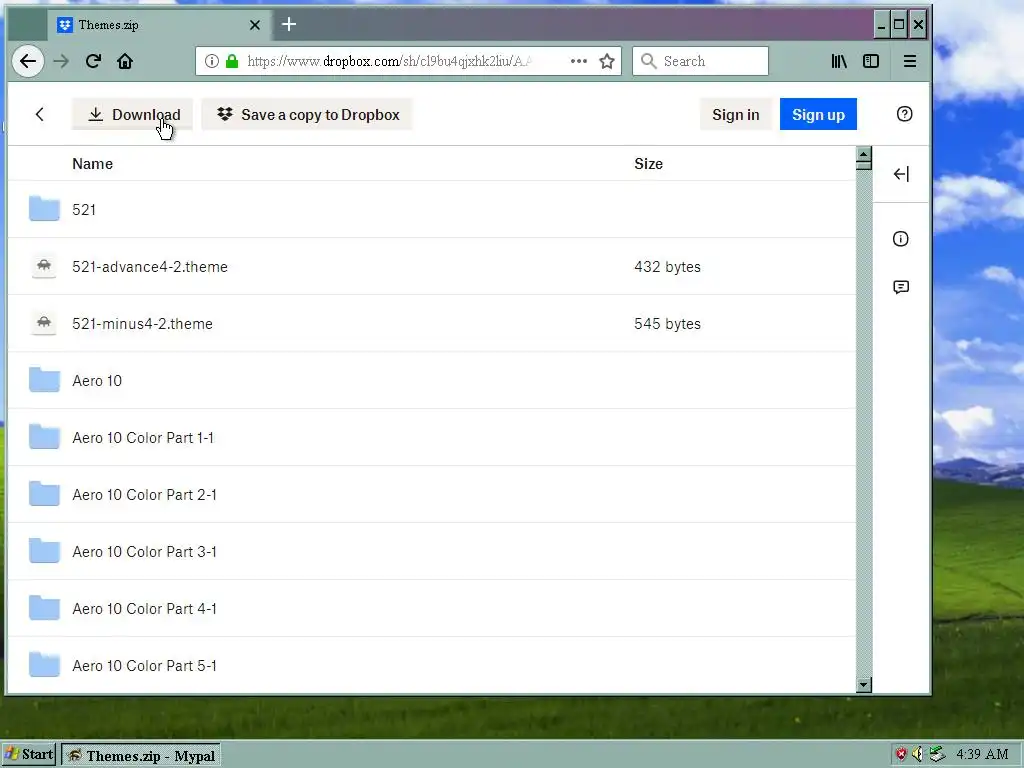Click the blue Sign up button

pos(818,114)
